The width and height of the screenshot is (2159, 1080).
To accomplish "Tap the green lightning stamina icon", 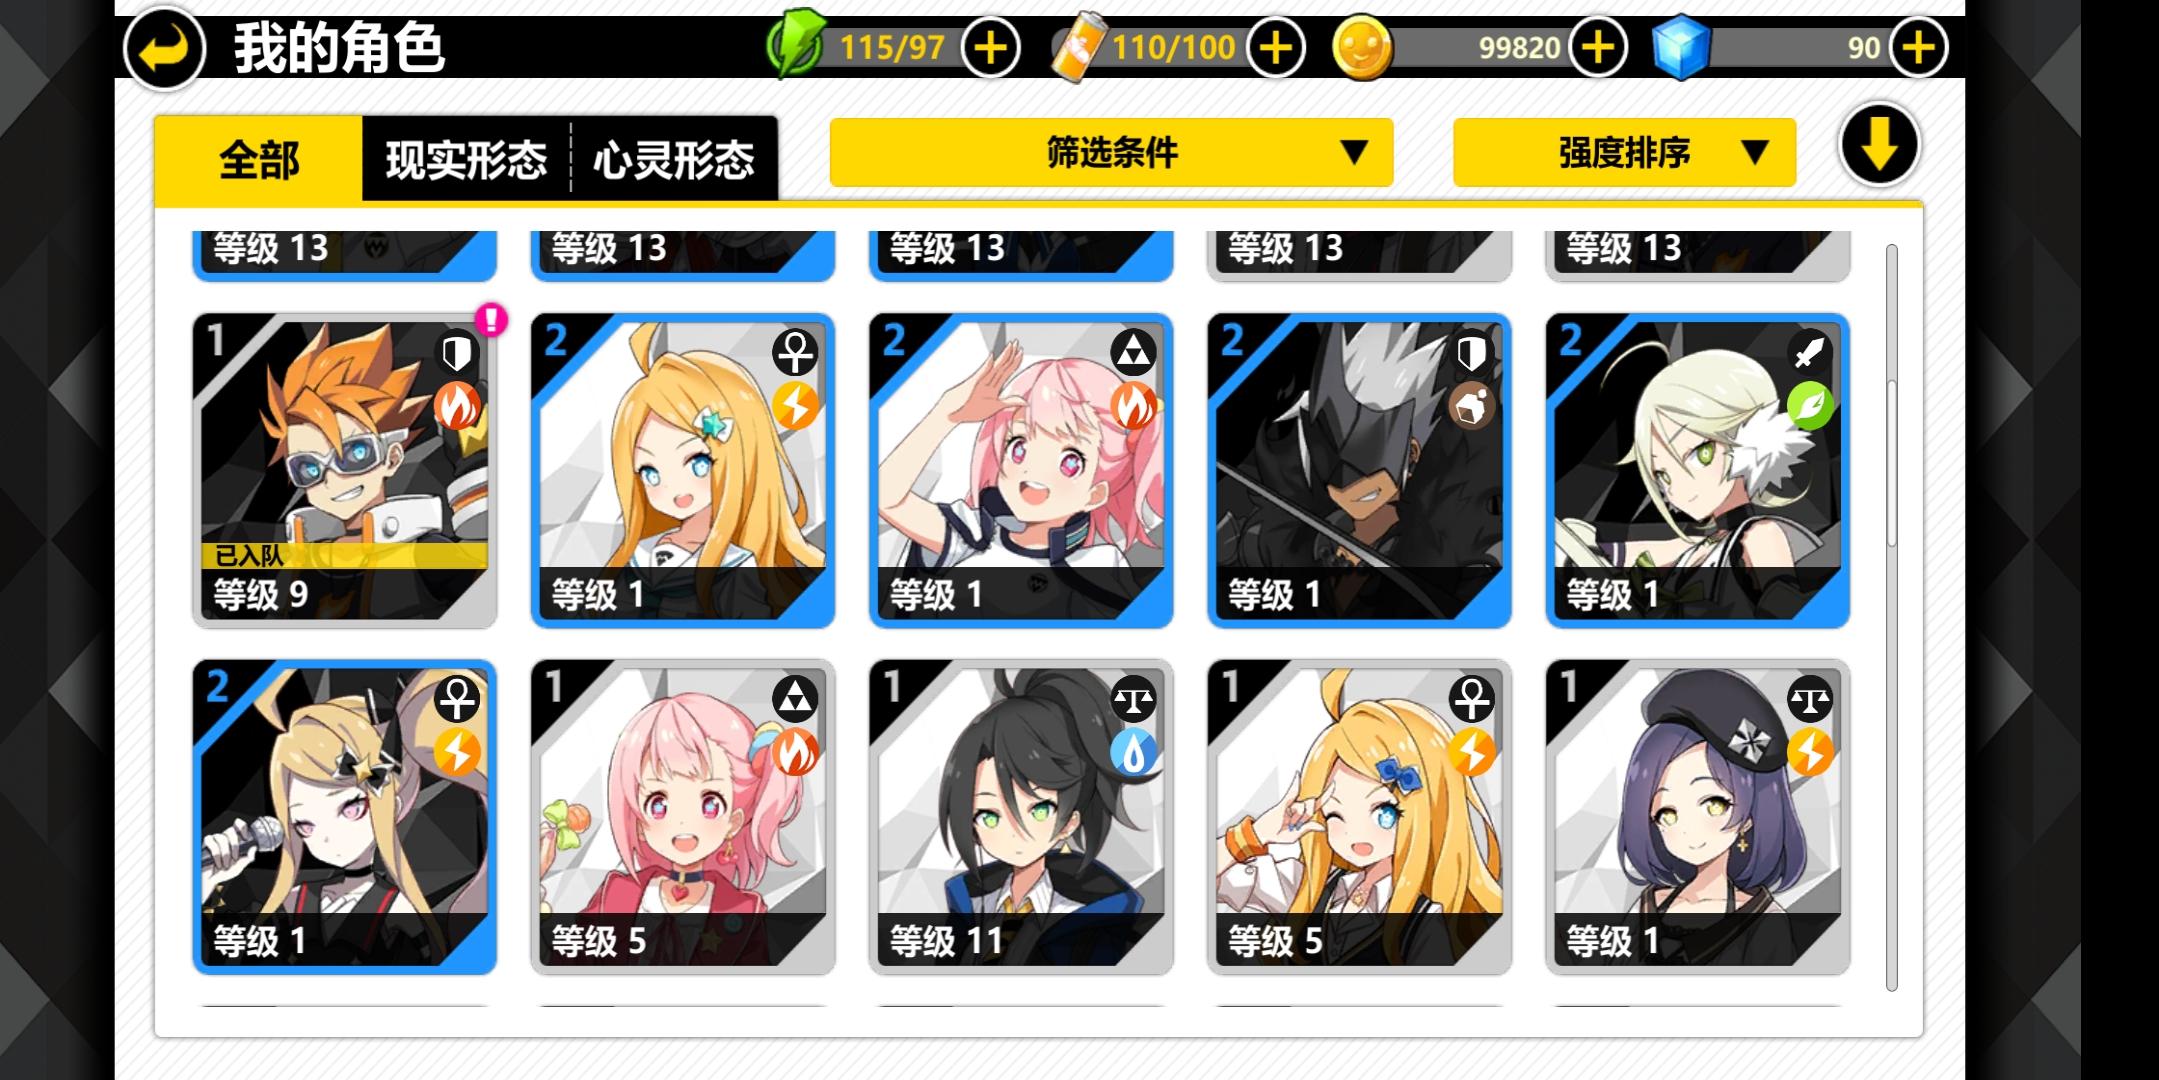I will (x=795, y=45).
